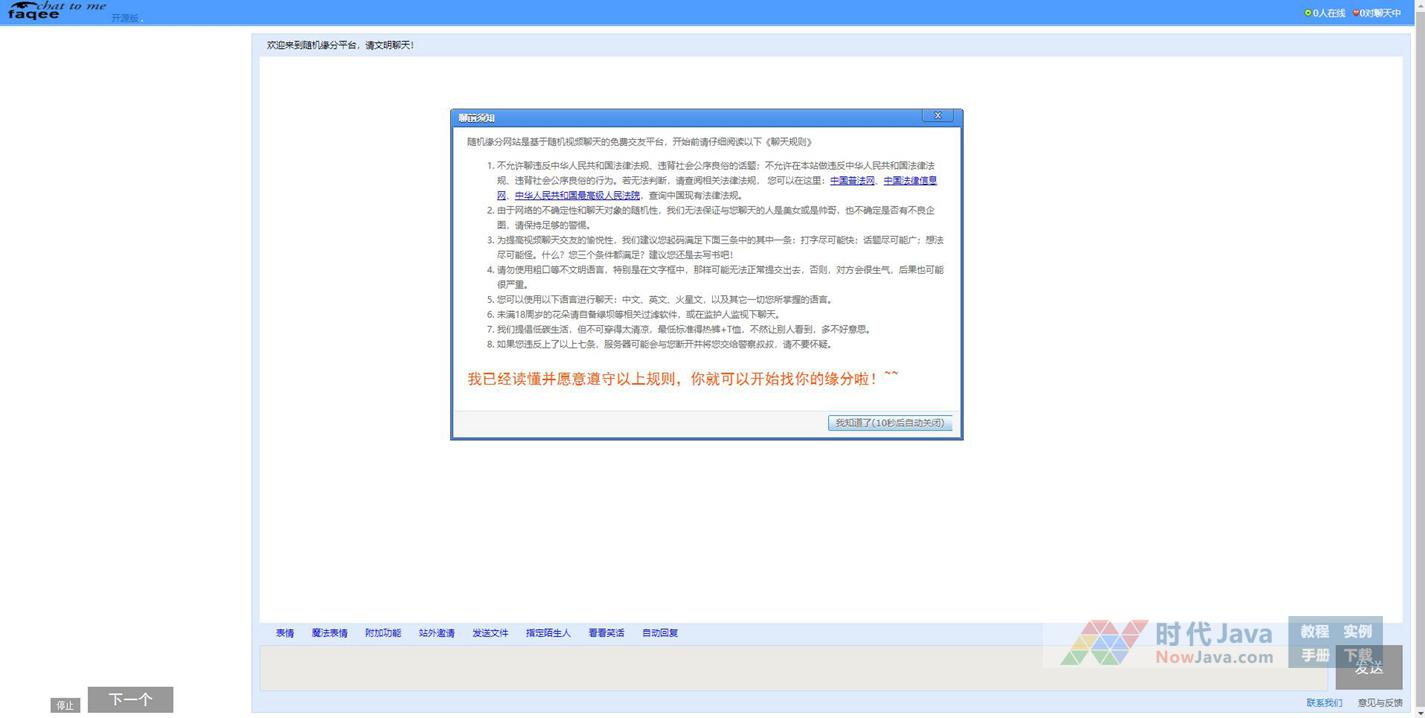Toggle 自动回复 auto reply option

coord(660,633)
